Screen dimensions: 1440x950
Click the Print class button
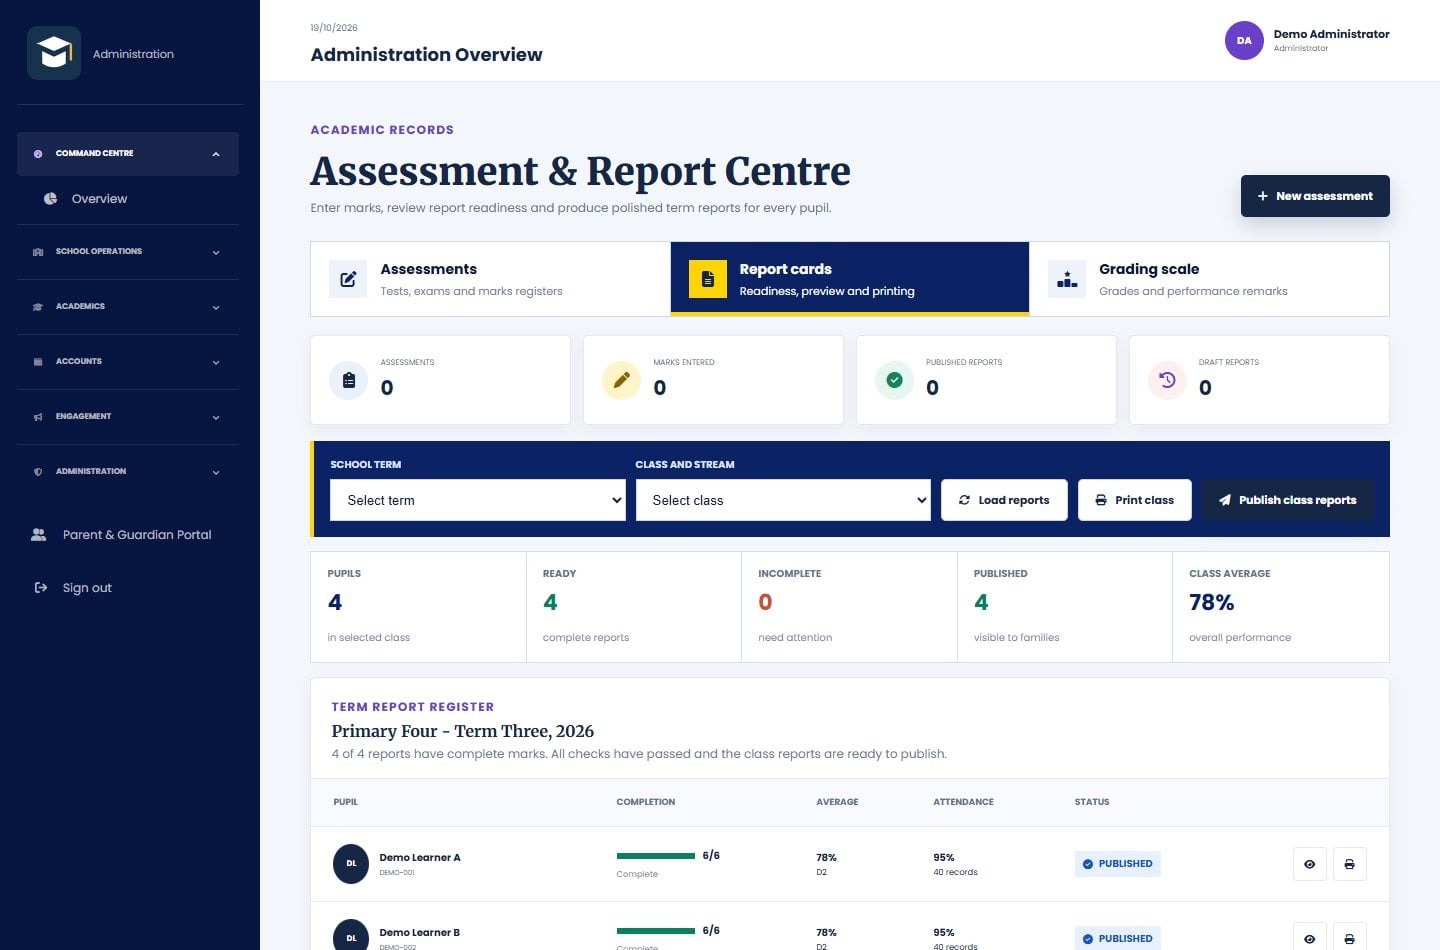1135,500
